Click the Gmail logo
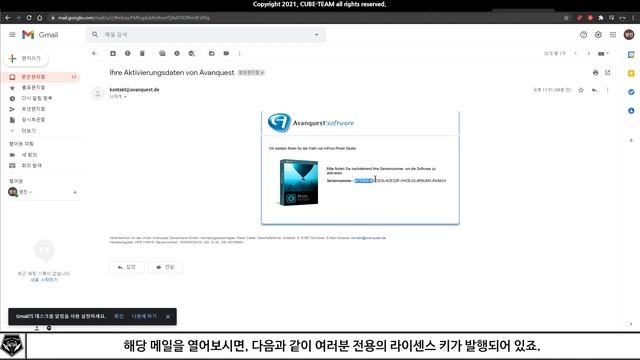 click(x=40, y=35)
